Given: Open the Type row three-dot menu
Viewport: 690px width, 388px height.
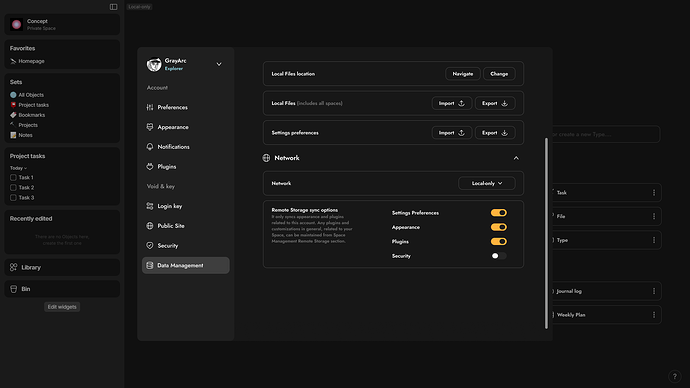Looking at the screenshot, I should 654,240.
